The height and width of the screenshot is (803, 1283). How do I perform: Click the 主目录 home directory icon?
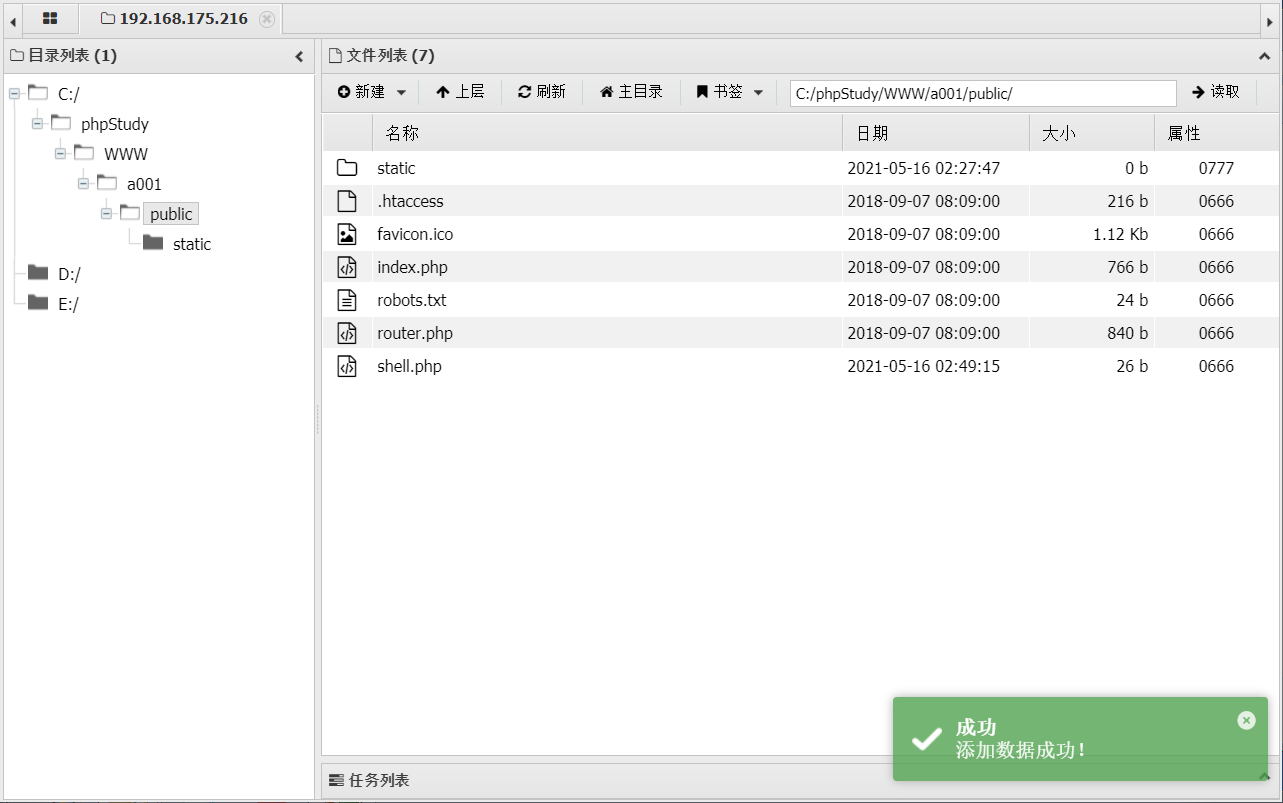click(606, 91)
